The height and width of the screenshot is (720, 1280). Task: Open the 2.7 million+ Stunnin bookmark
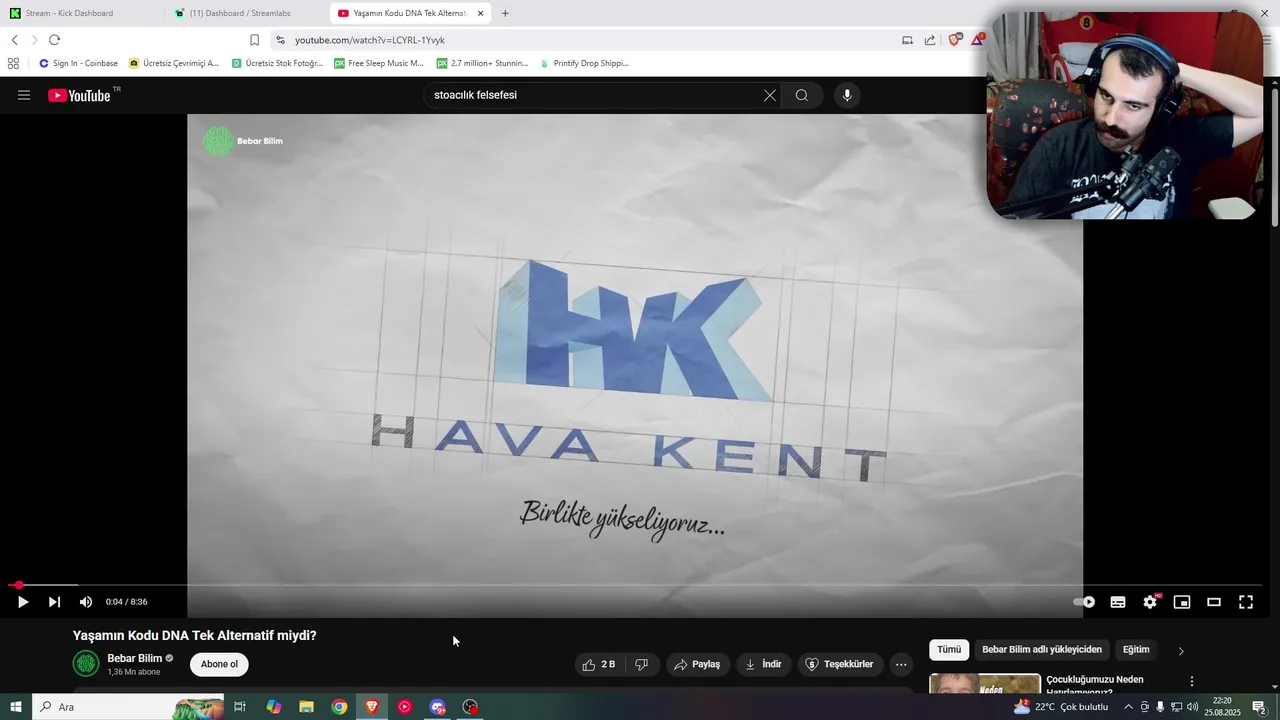click(482, 63)
